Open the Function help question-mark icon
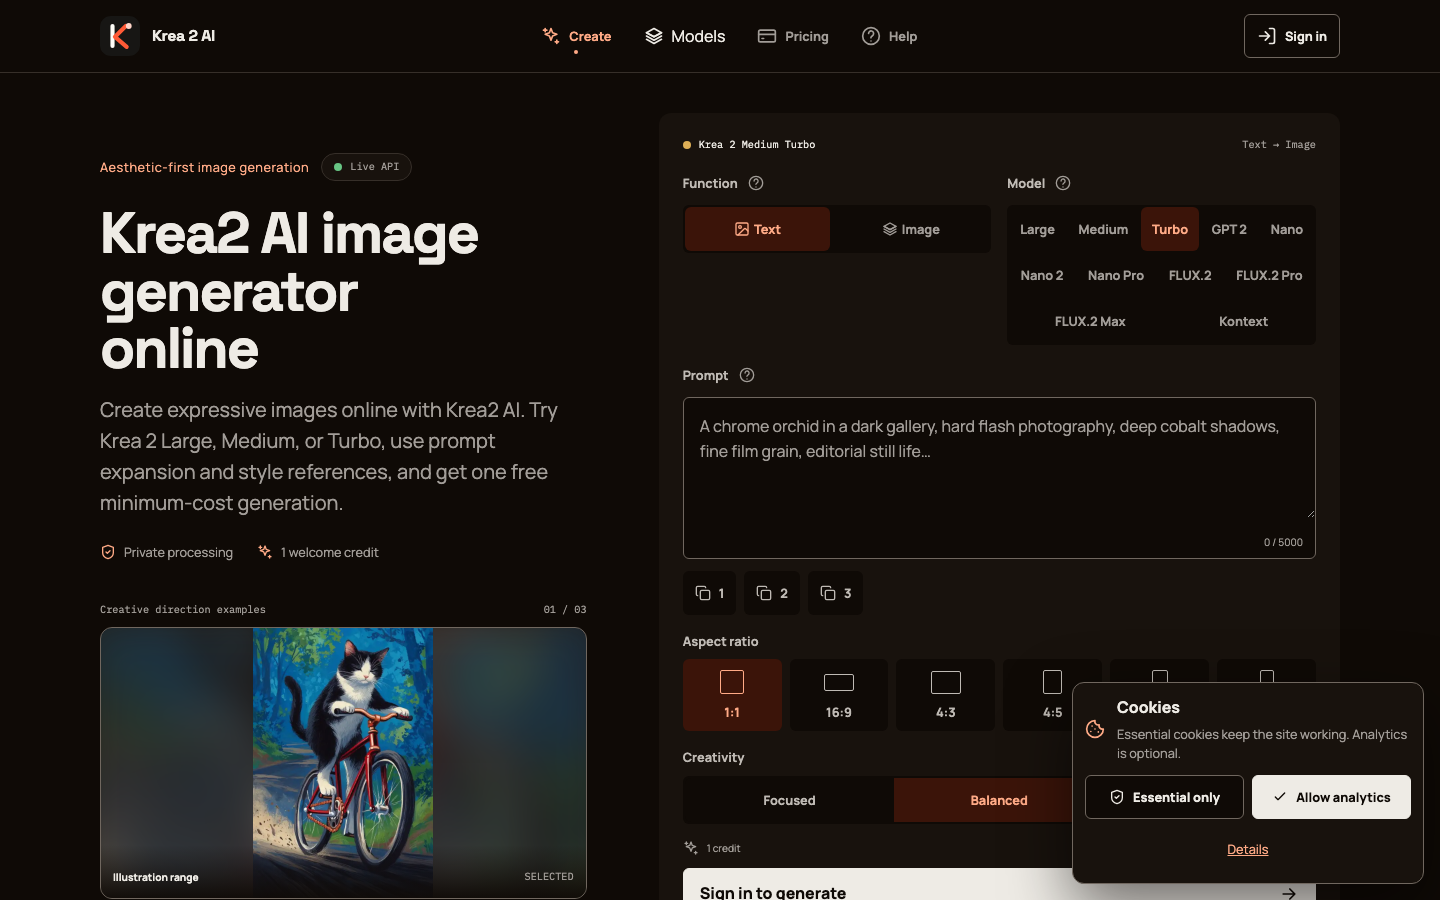The height and width of the screenshot is (900, 1440). [756, 183]
